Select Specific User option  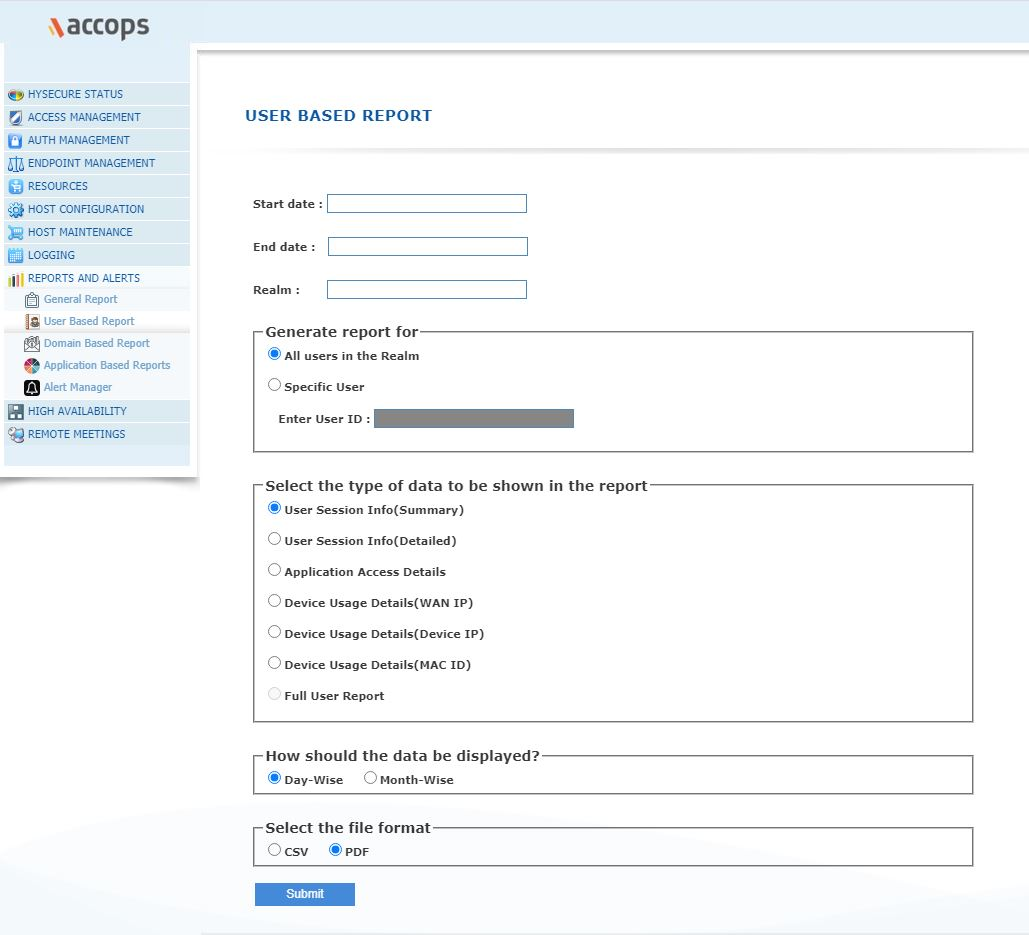click(274, 385)
